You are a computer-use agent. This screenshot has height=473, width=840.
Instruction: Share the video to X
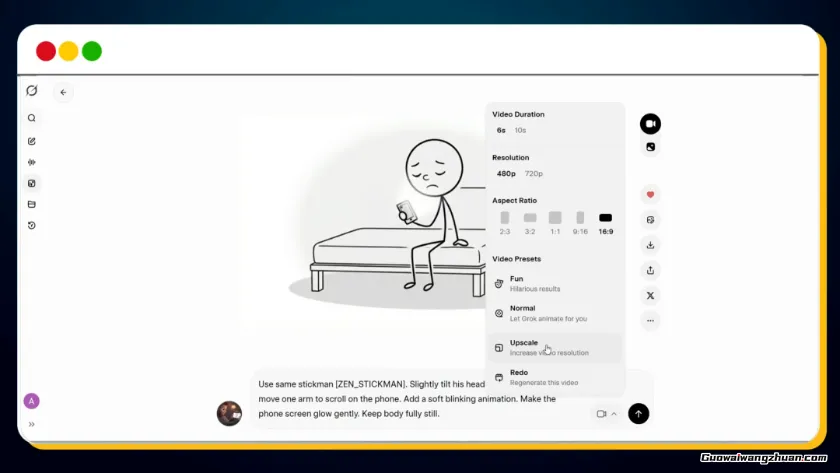pos(650,296)
